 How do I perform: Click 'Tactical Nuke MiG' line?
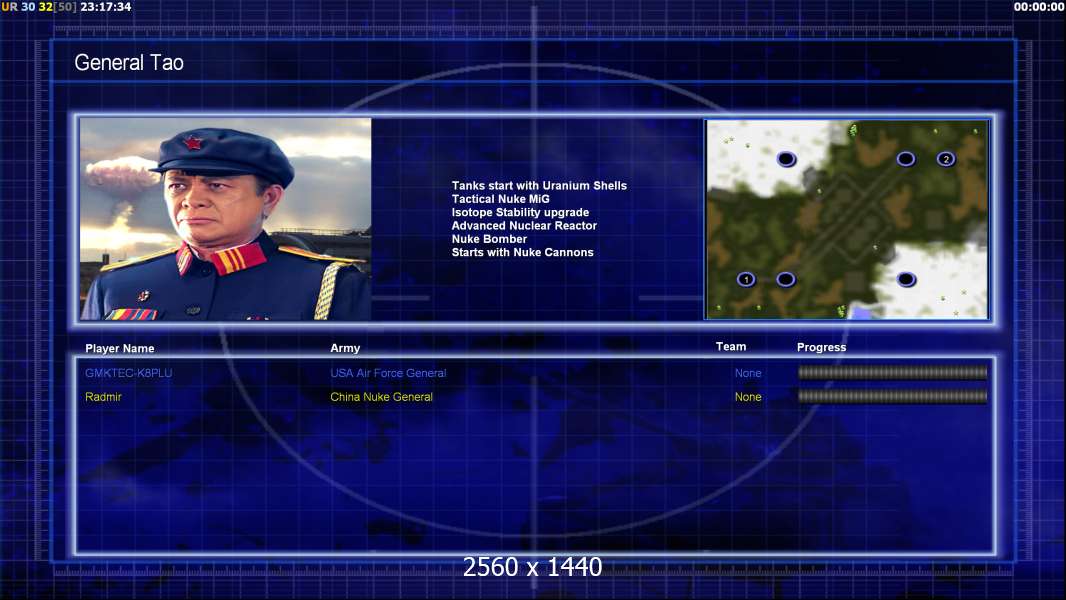[500, 199]
